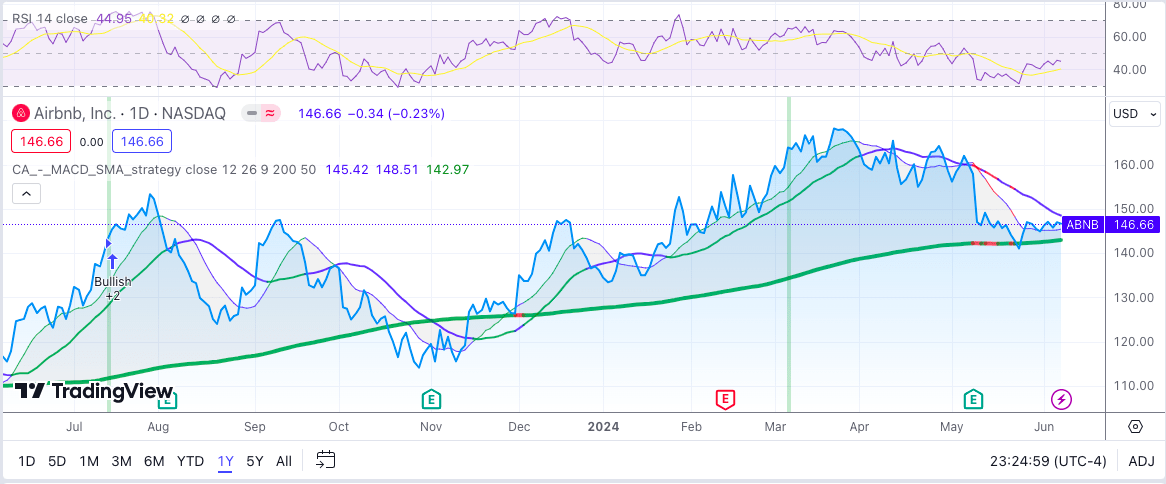This screenshot has width=1166, height=484.
Task: Click the Oct label on the time axis
Action: (x=339, y=427)
